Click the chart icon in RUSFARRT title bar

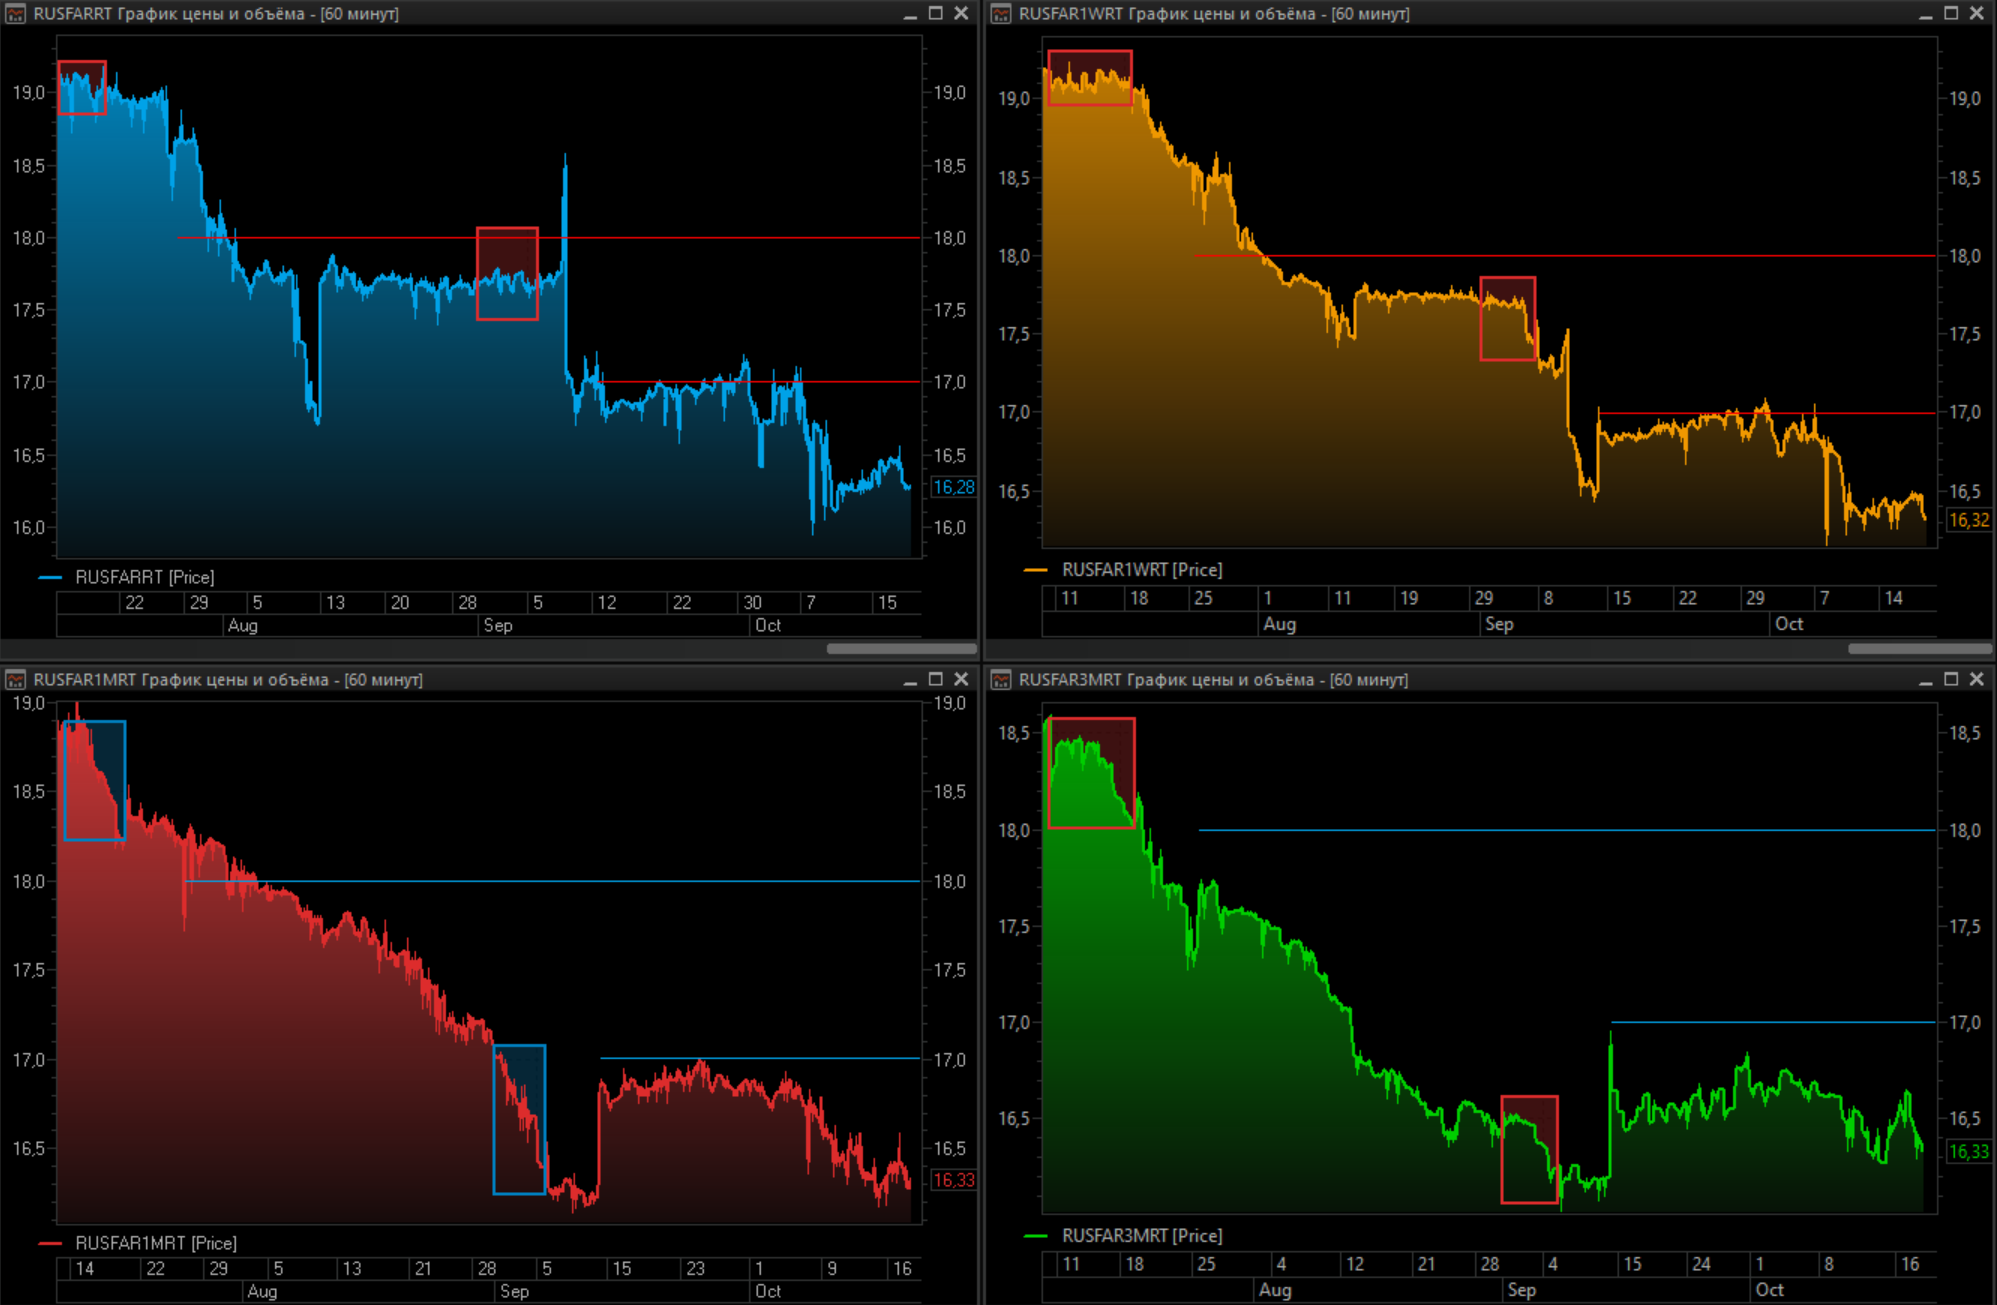point(15,14)
